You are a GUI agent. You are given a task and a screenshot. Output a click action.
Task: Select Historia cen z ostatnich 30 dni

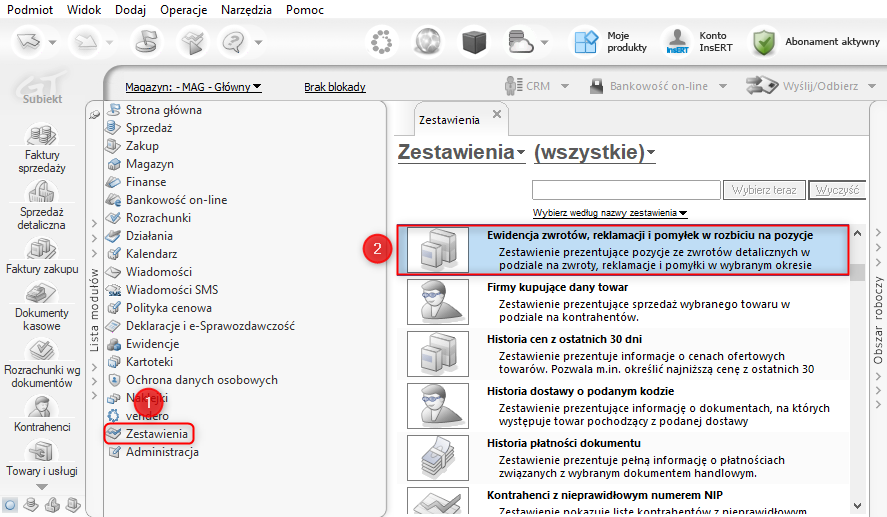623,354
